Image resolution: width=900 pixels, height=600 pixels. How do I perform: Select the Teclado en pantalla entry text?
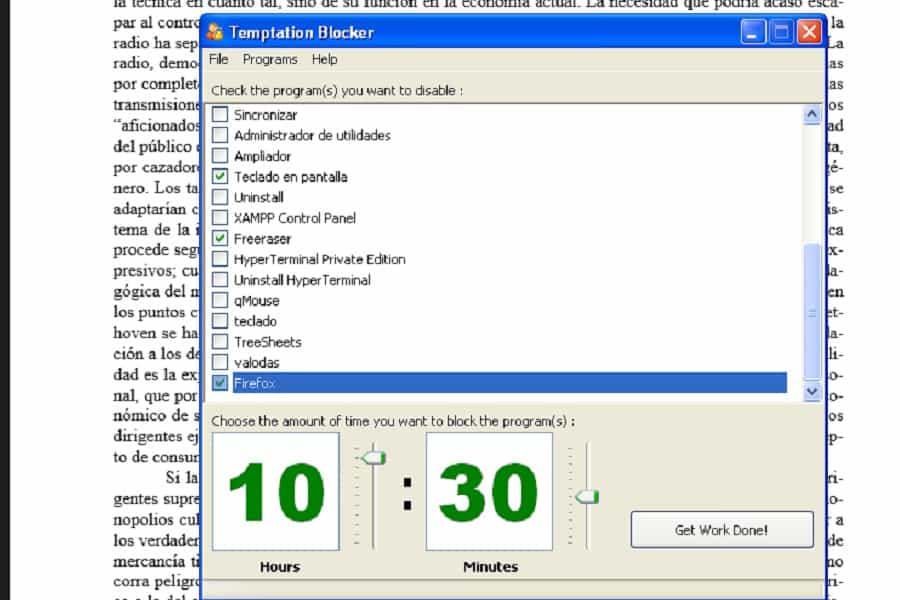click(290, 177)
